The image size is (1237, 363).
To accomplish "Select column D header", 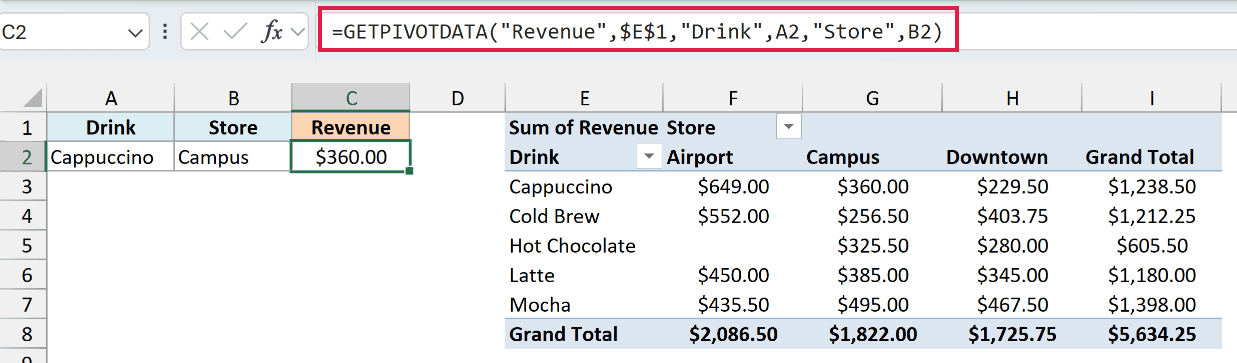I will click(x=457, y=98).
